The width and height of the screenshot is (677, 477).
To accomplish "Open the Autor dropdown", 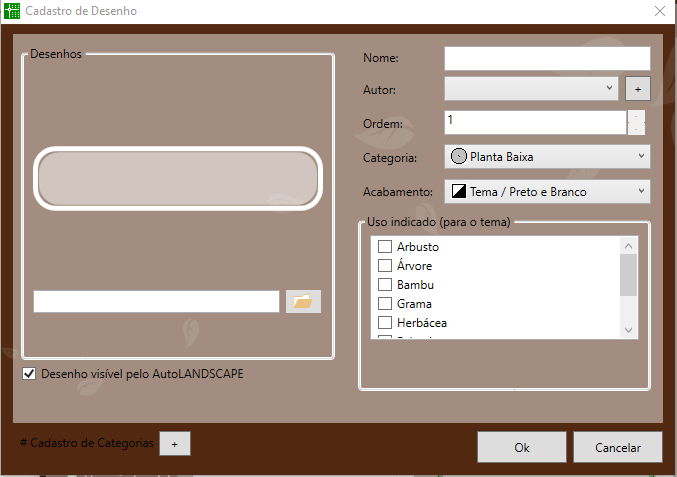I will coord(531,89).
